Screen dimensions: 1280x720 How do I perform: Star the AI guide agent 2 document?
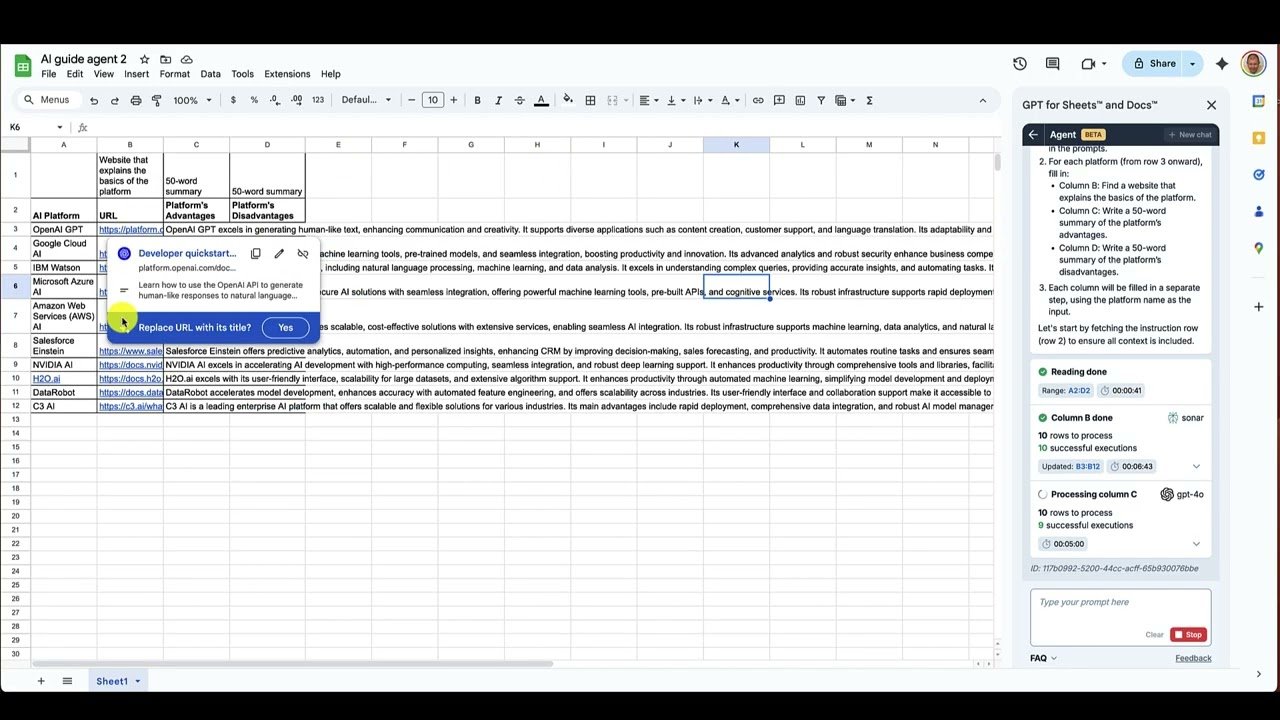point(144,60)
